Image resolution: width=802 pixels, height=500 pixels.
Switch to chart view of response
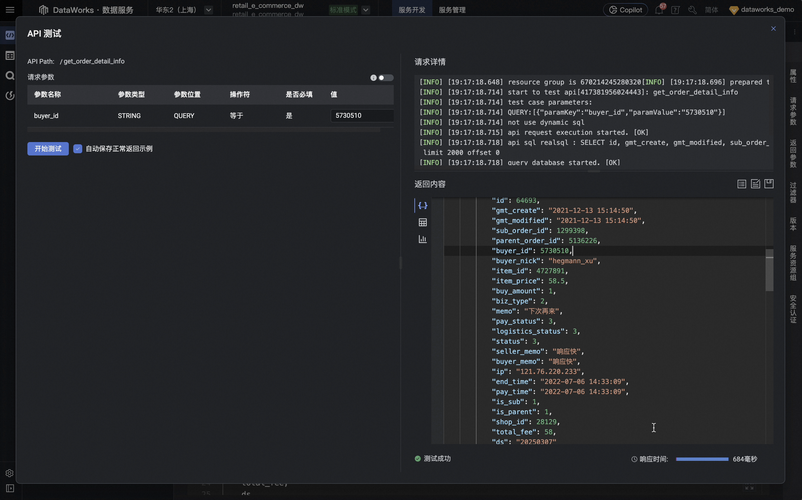tap(422, 240)
